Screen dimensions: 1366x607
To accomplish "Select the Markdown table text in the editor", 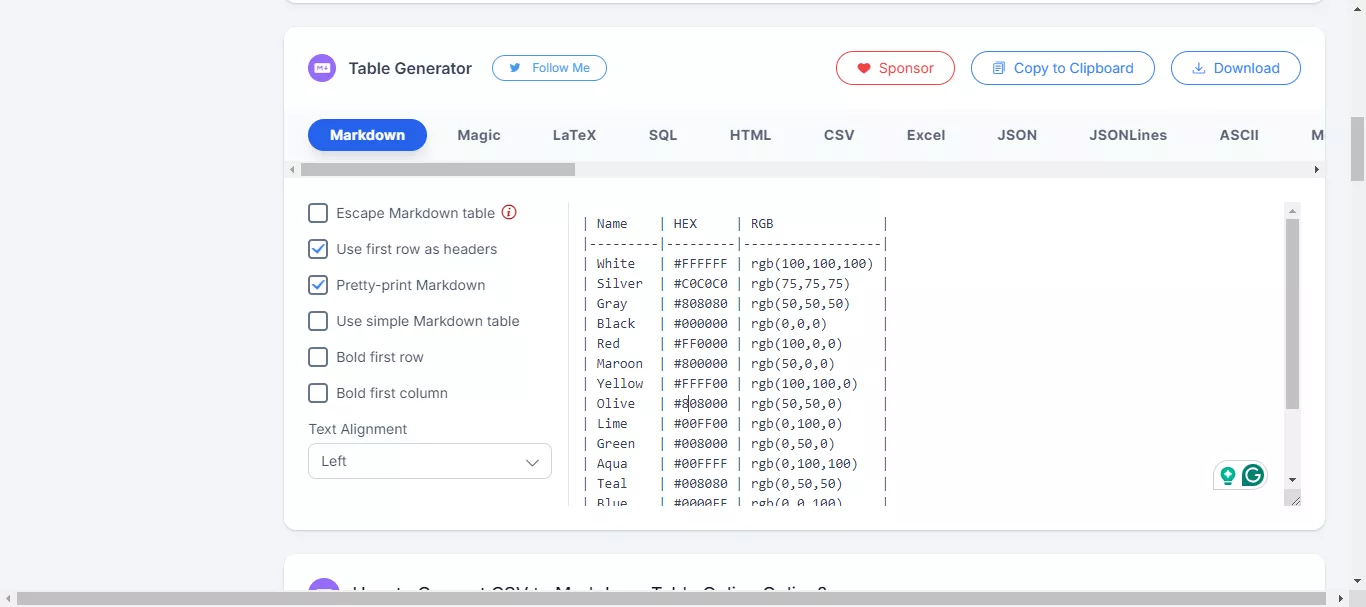I will [730, 350].
